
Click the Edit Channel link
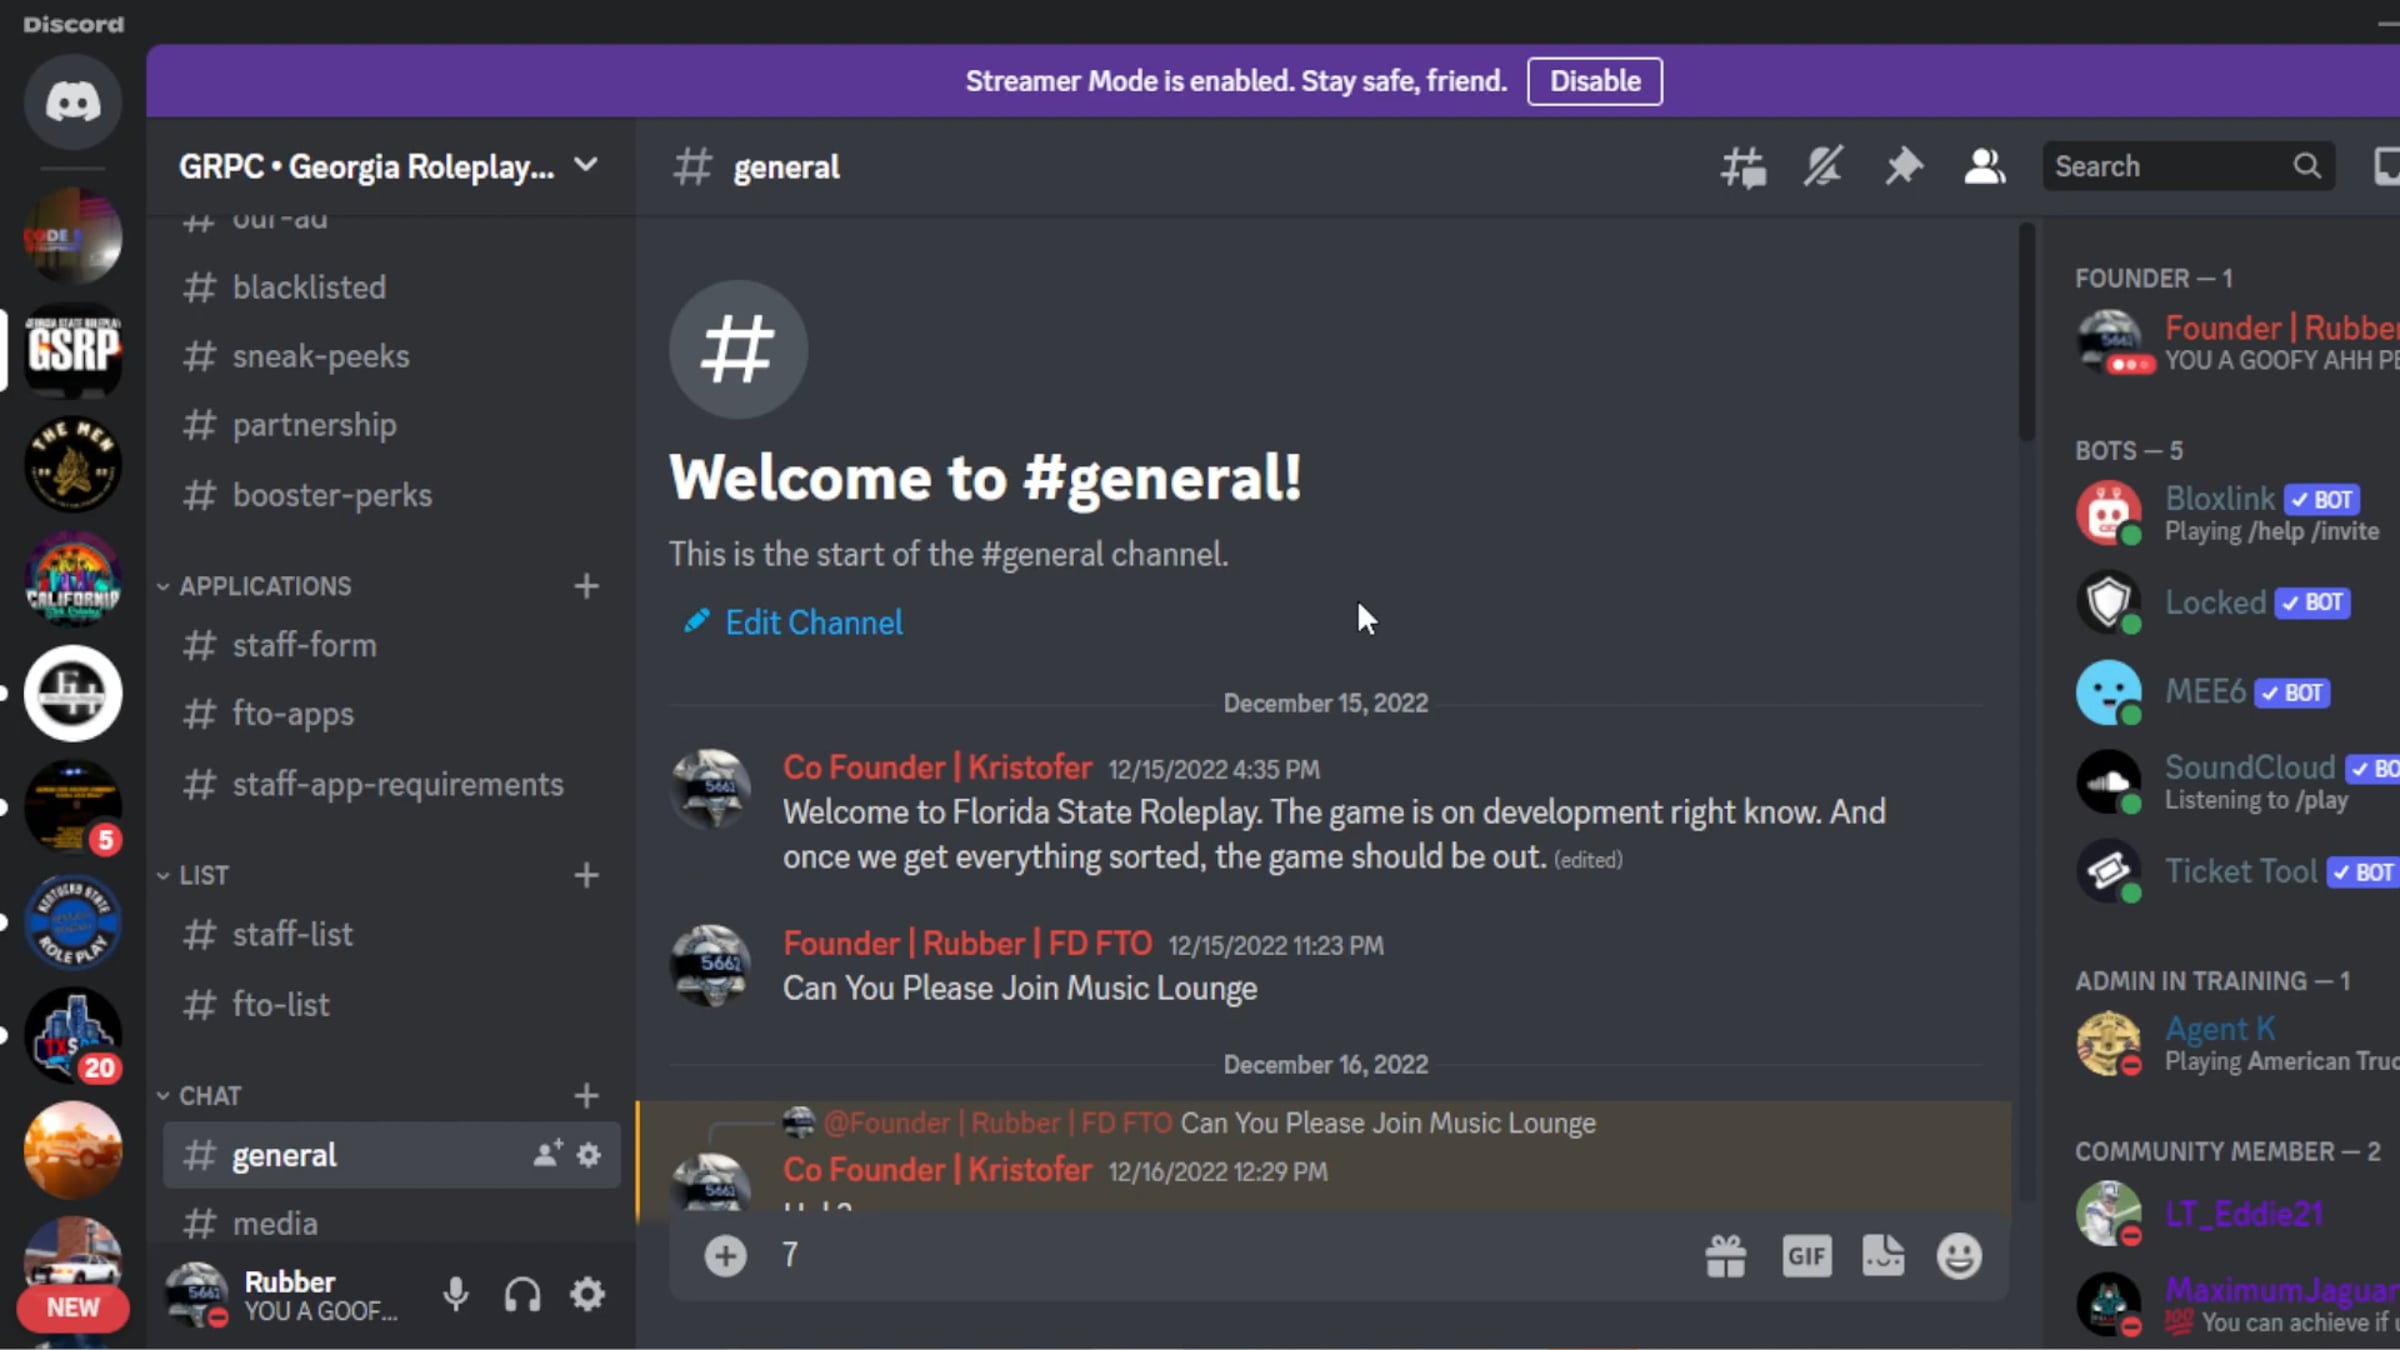point(813,623)
